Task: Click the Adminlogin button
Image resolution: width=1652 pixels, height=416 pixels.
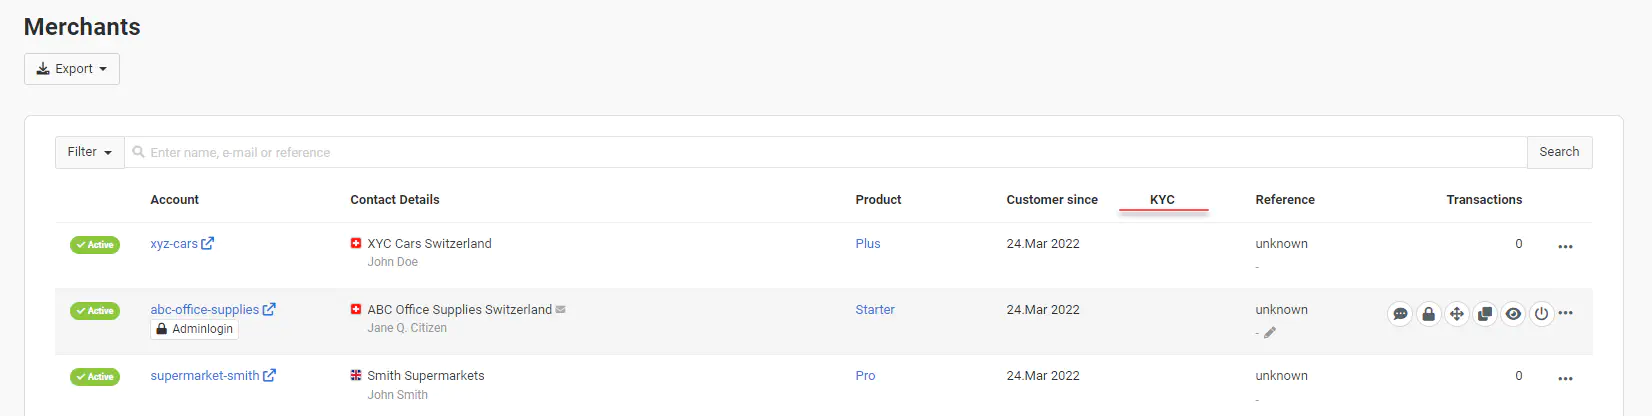Action: (195, 329)
